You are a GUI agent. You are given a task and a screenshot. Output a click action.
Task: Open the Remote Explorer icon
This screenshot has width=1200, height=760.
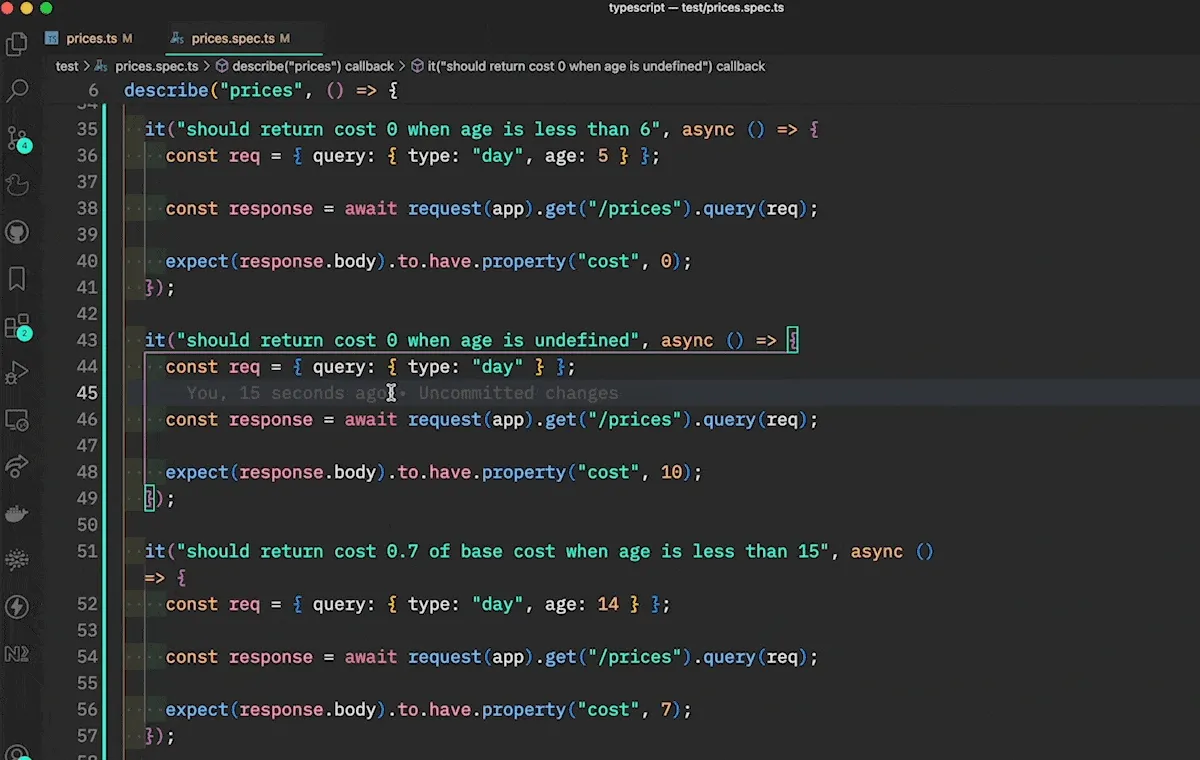tap(17, 419)
